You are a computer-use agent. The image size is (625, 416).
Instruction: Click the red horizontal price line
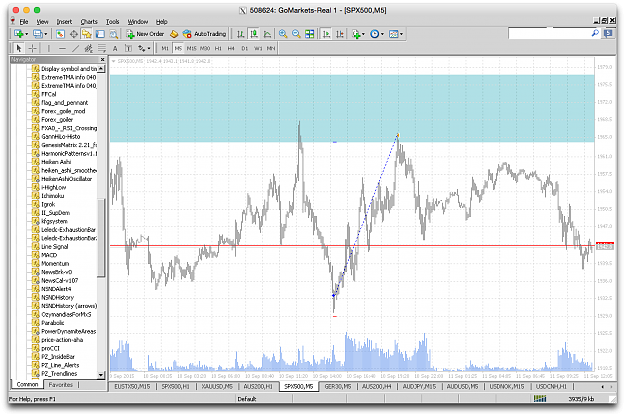pyautogui.click(x=352, y=246)
